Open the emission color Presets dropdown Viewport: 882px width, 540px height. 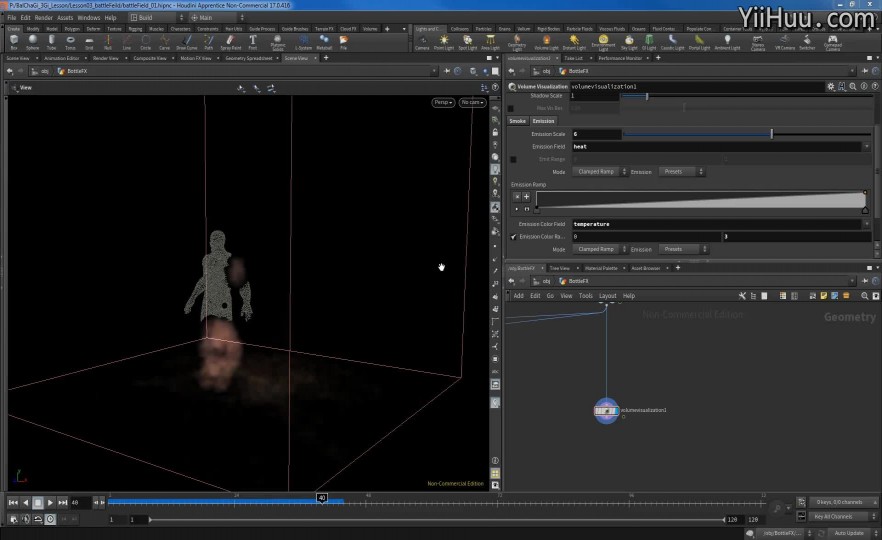(683, 249)
